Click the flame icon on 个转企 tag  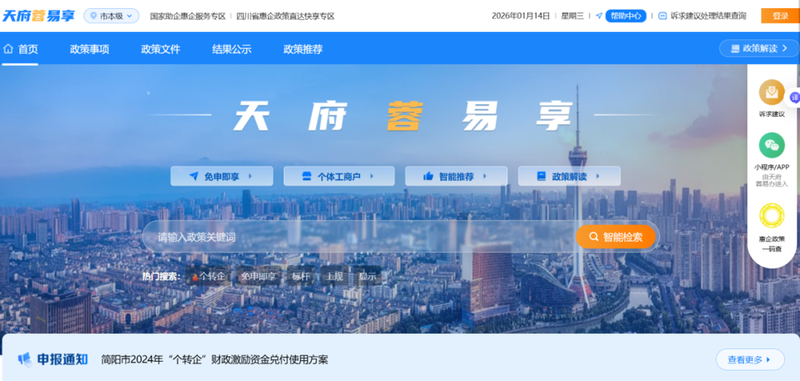click(x=195, y=276)
